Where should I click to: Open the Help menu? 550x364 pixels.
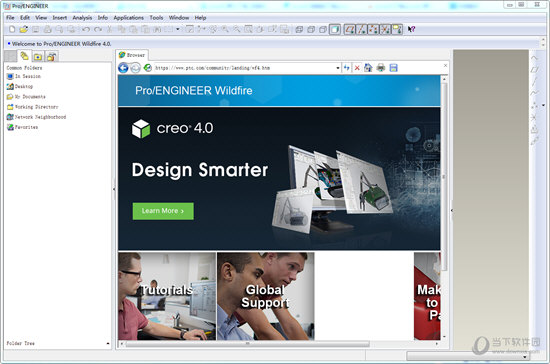click(x=200, y=18)
